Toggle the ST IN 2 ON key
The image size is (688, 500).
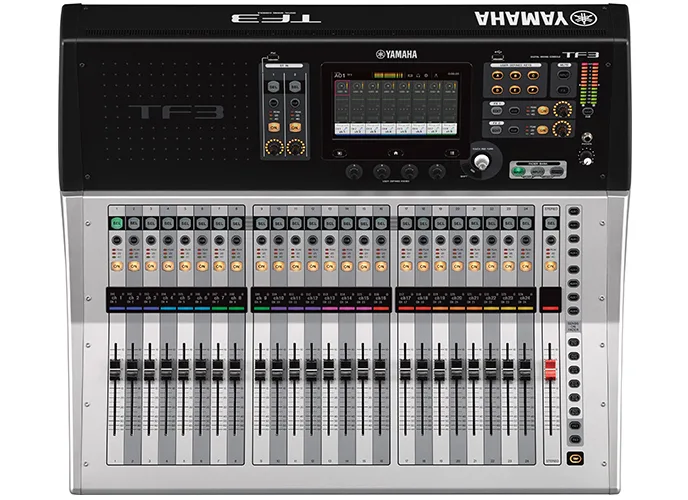tap(295, 127)
